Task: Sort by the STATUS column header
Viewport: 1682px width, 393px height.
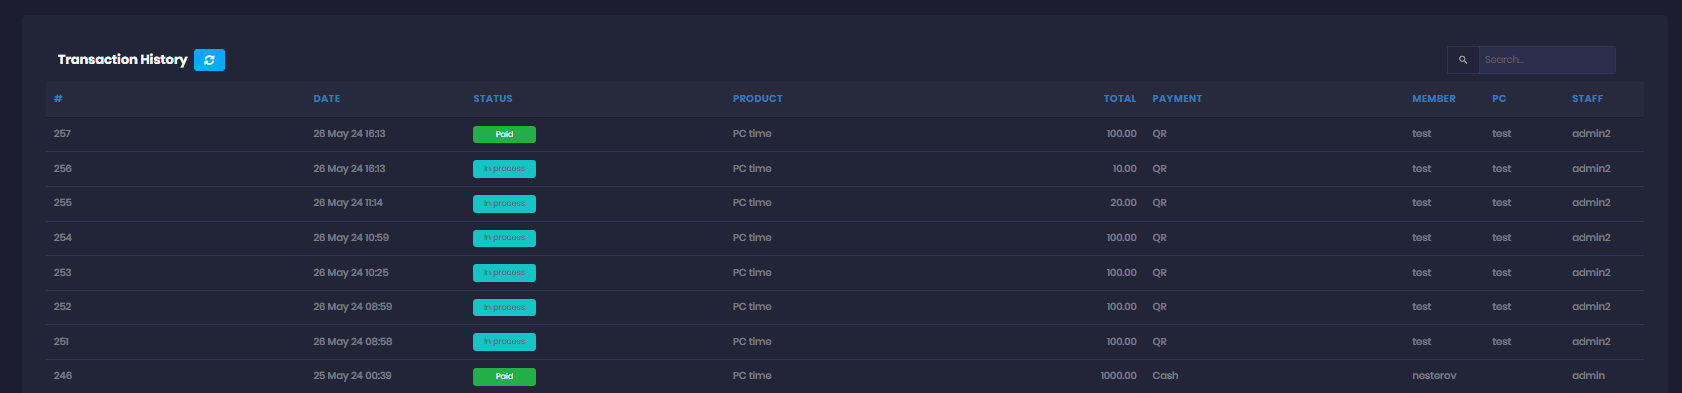Action: click(493, 99)
